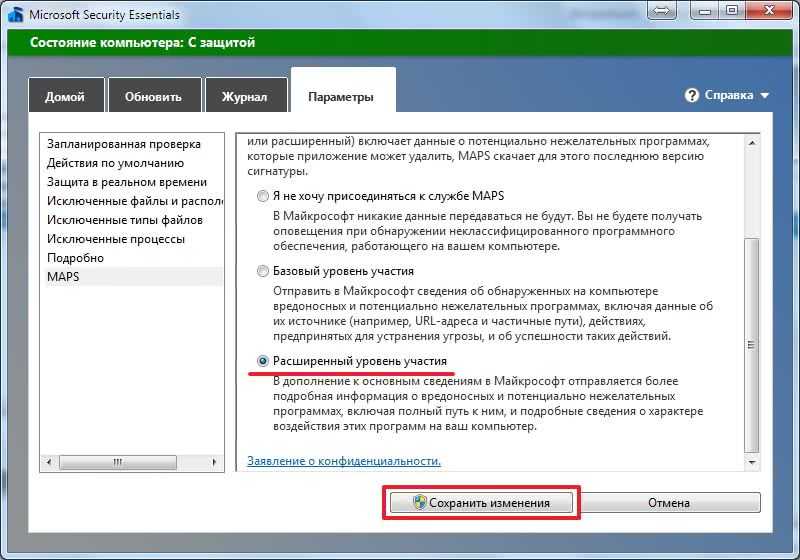Click the Отмена button
800x560 pixels.
669,503
